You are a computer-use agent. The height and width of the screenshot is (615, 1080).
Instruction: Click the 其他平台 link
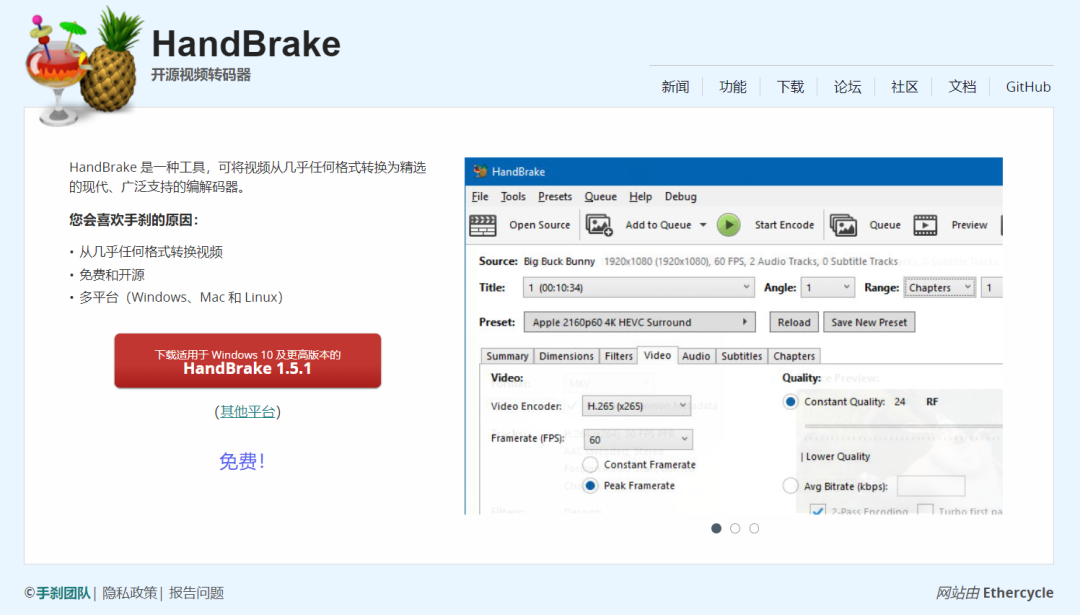tap(248, 412)
